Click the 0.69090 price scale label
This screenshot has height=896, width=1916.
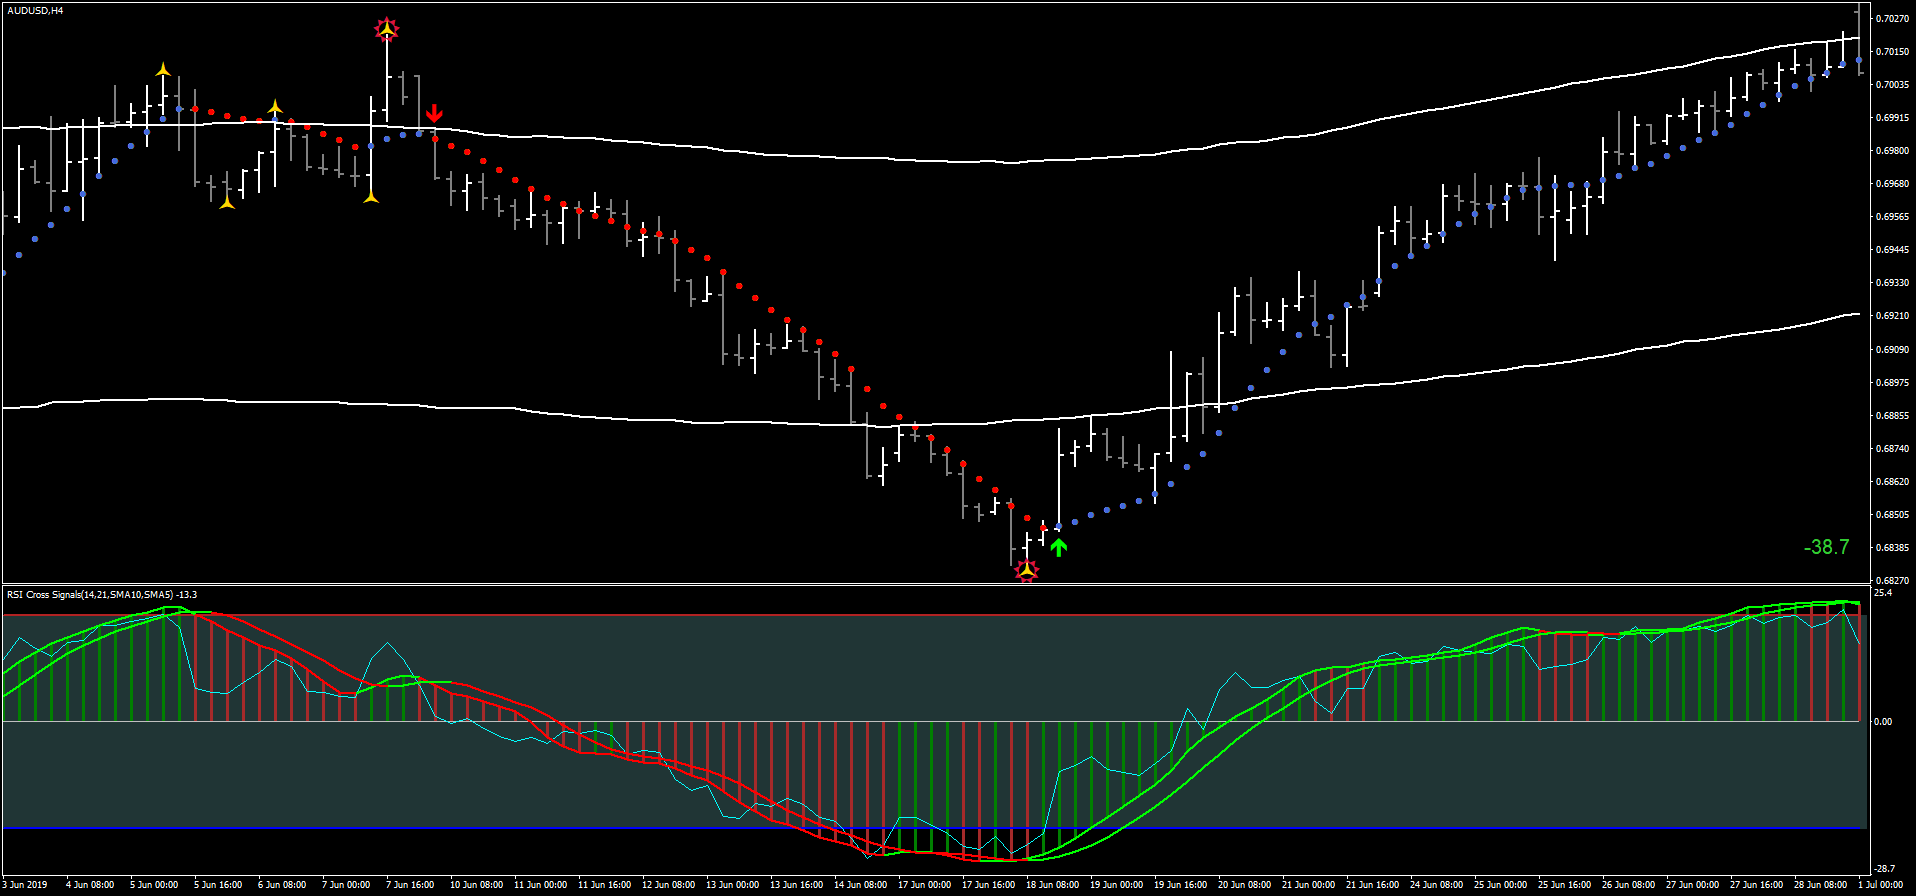1892,349
